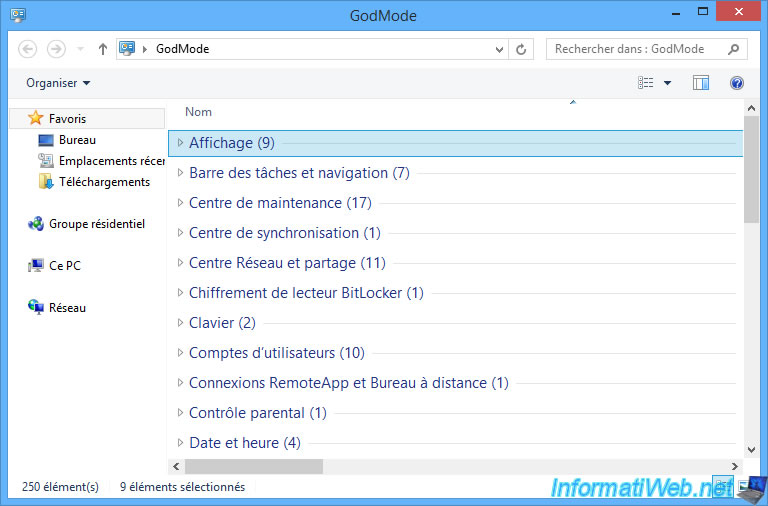Open the address bar history dropdown

pos(500,49)
